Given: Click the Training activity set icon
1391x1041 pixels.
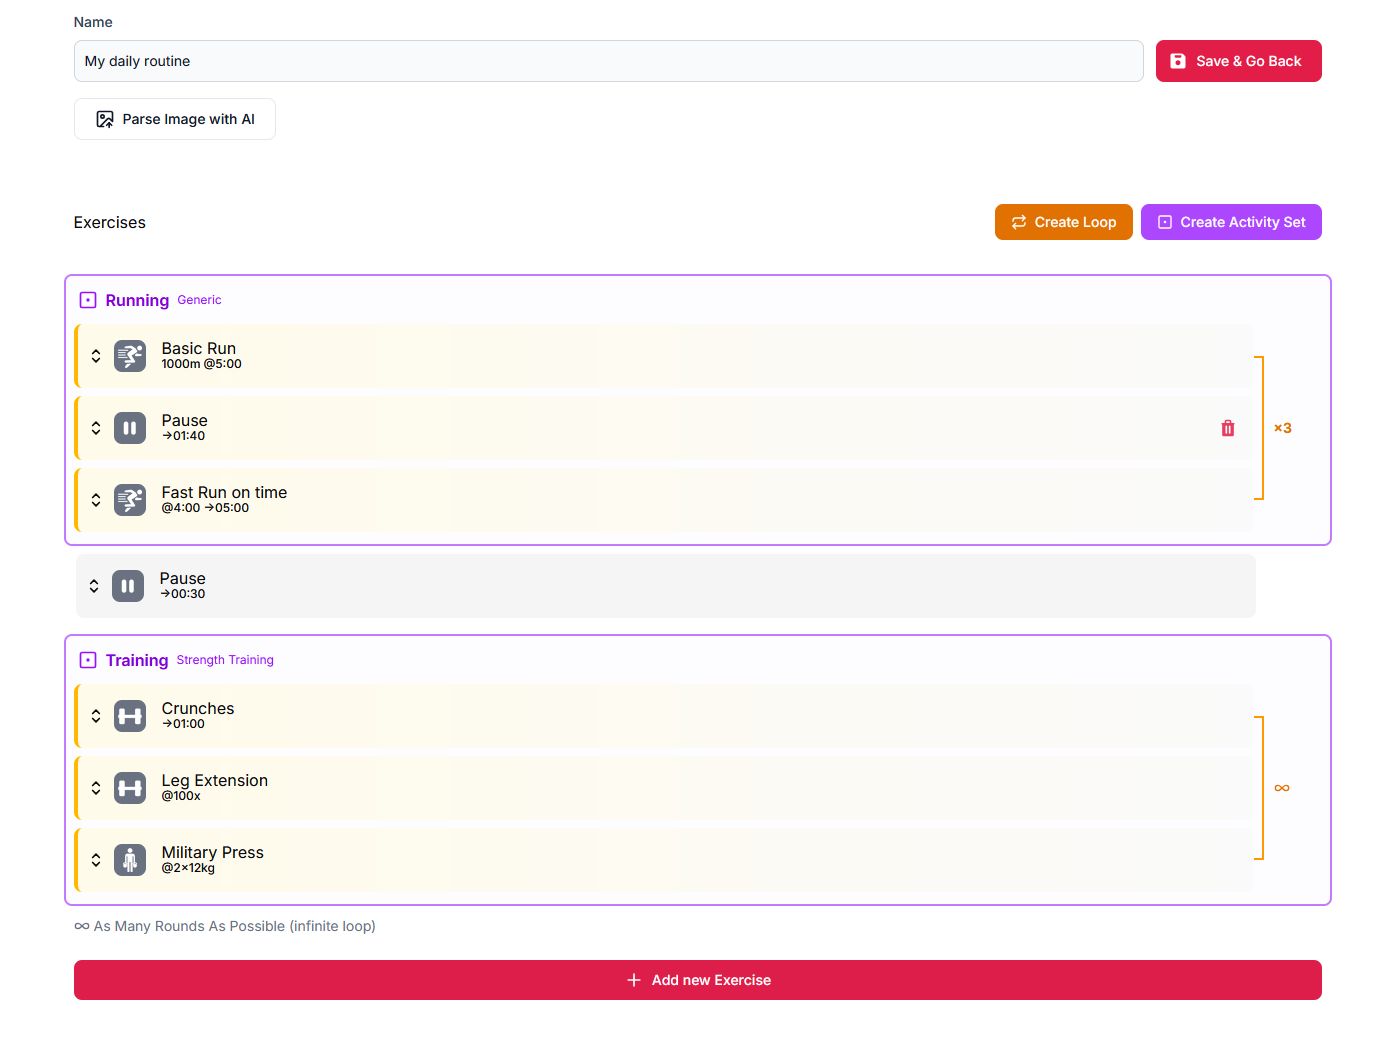Looking at the screenshot, I should (x=88, y=660).
